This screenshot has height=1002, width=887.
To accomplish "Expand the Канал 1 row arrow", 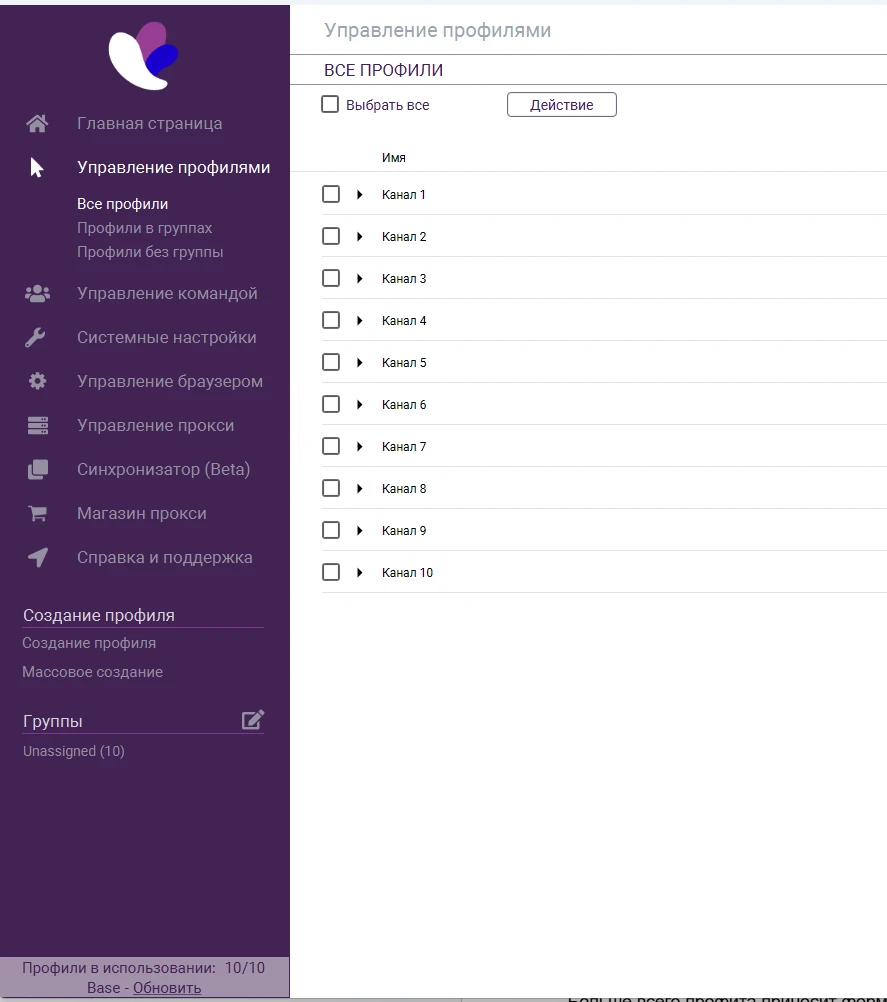I will click(360, 194).
